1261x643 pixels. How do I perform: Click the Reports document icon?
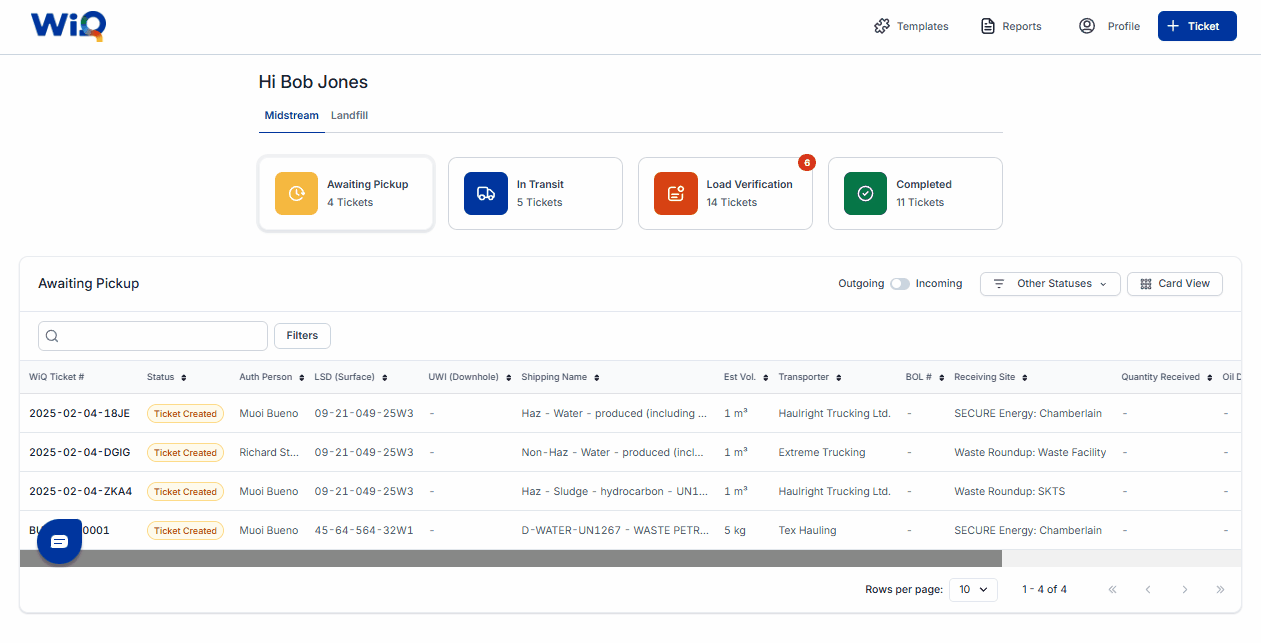point(988,26)
